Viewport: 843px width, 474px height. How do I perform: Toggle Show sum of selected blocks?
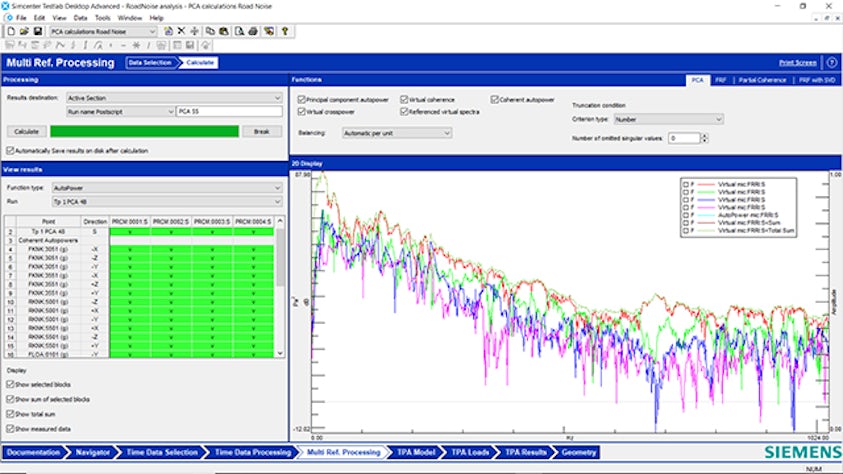coord(10,399)
